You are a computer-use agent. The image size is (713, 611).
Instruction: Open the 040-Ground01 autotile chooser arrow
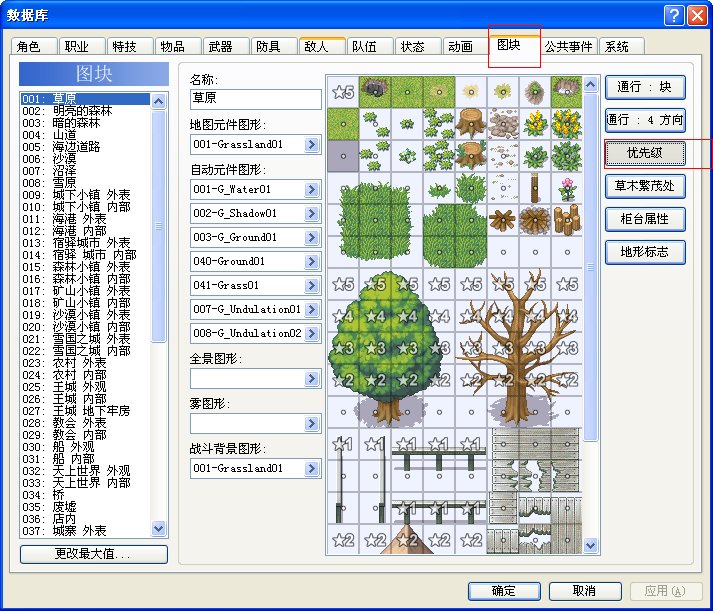click(311, 261)
